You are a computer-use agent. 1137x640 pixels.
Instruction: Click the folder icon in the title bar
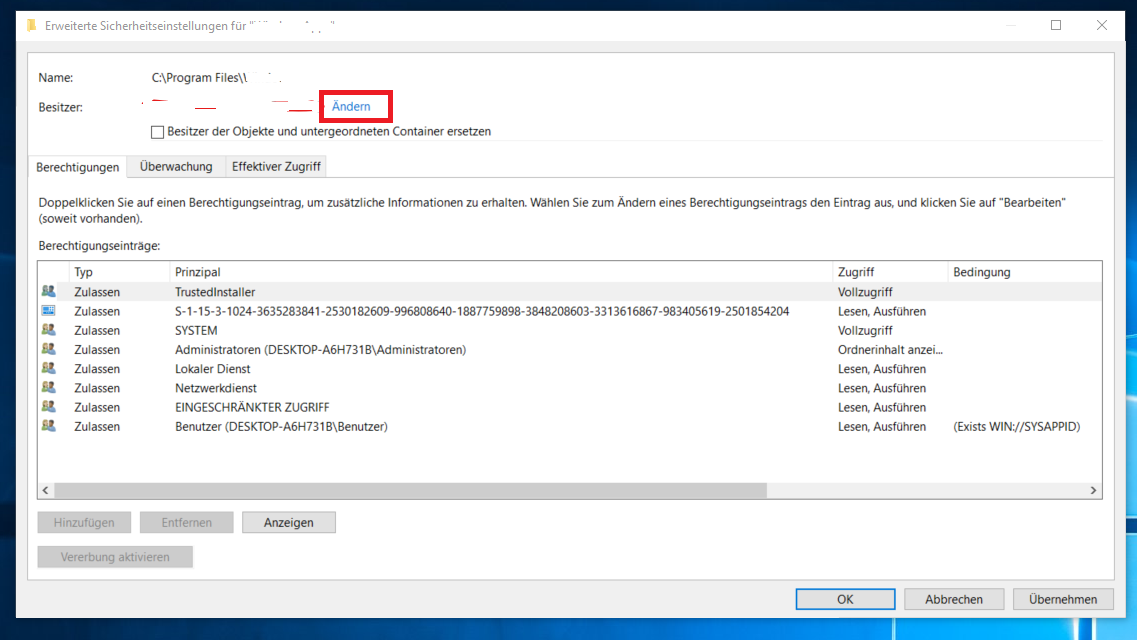[x=31, y=25]
